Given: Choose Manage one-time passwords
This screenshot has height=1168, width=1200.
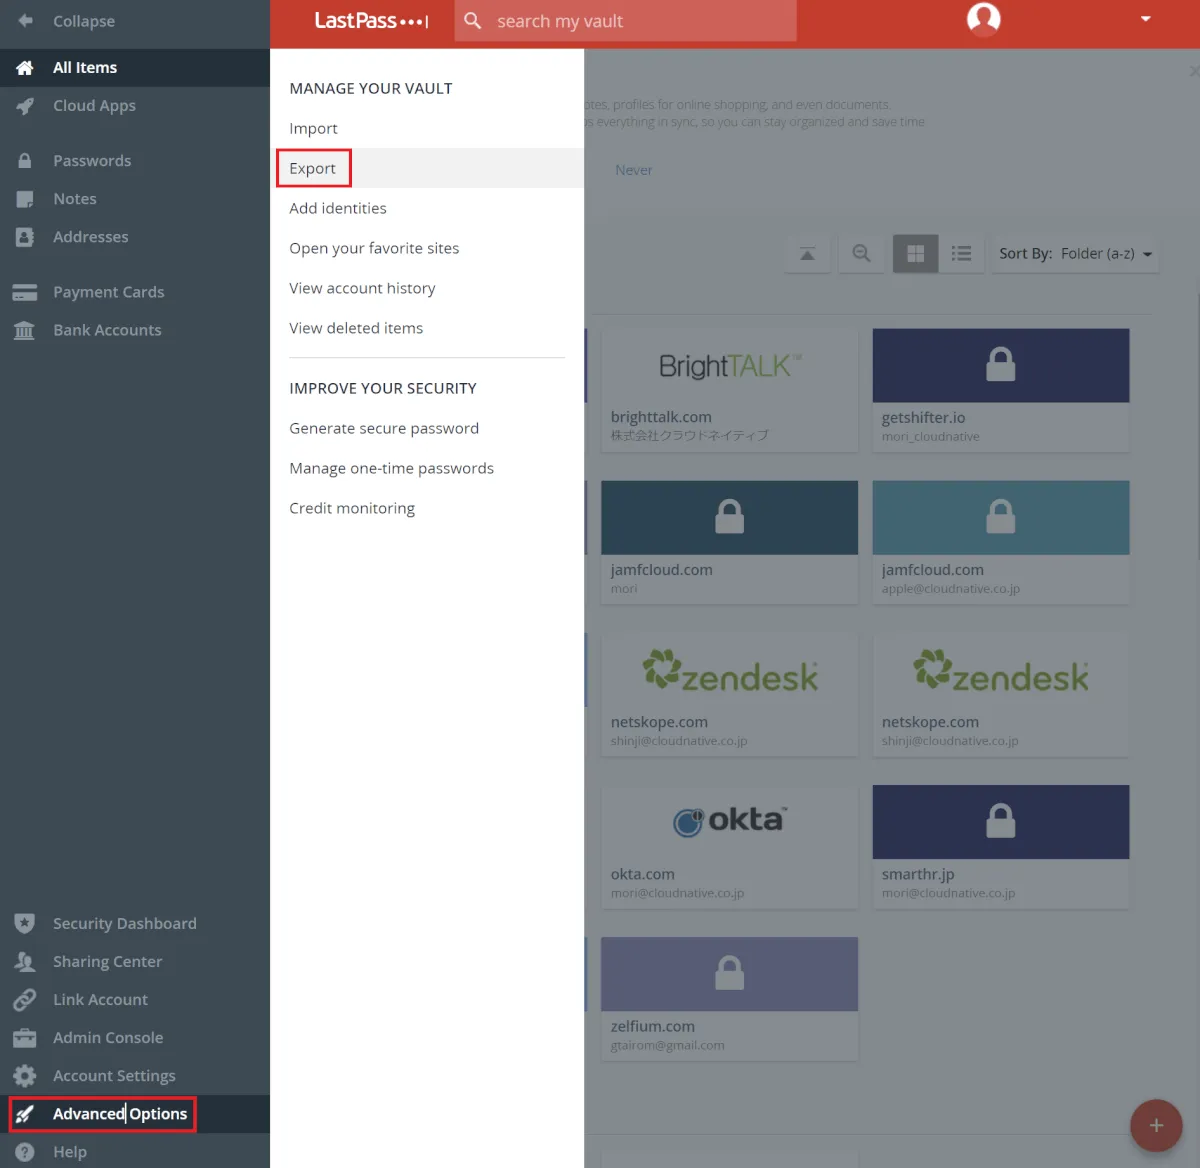Looking at the screenshot, I should pyautogui.click(x=391, y=469).
